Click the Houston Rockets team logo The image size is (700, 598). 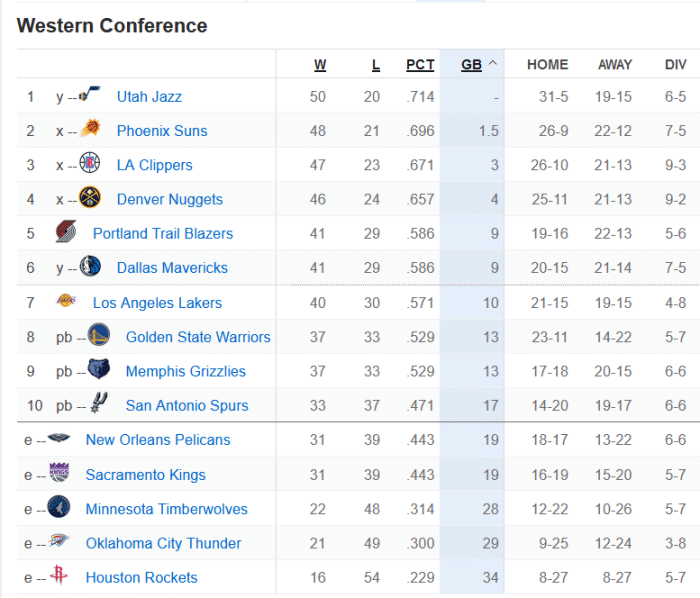59,576
